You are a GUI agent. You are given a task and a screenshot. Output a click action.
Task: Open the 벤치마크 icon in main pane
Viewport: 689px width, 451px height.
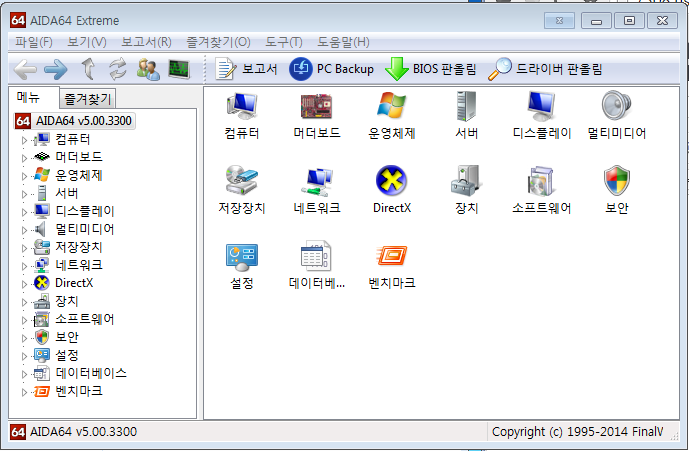[x=392, y=256]
